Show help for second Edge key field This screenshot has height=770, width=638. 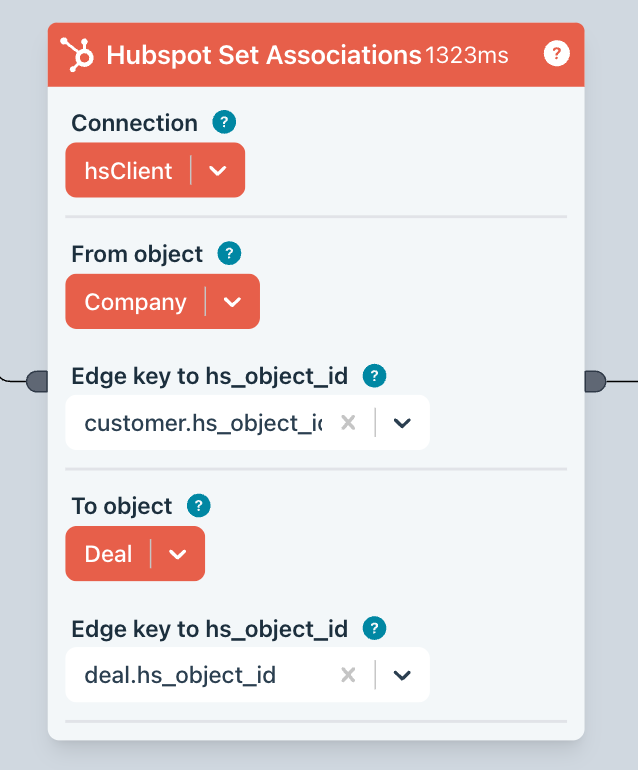point(374,628)
